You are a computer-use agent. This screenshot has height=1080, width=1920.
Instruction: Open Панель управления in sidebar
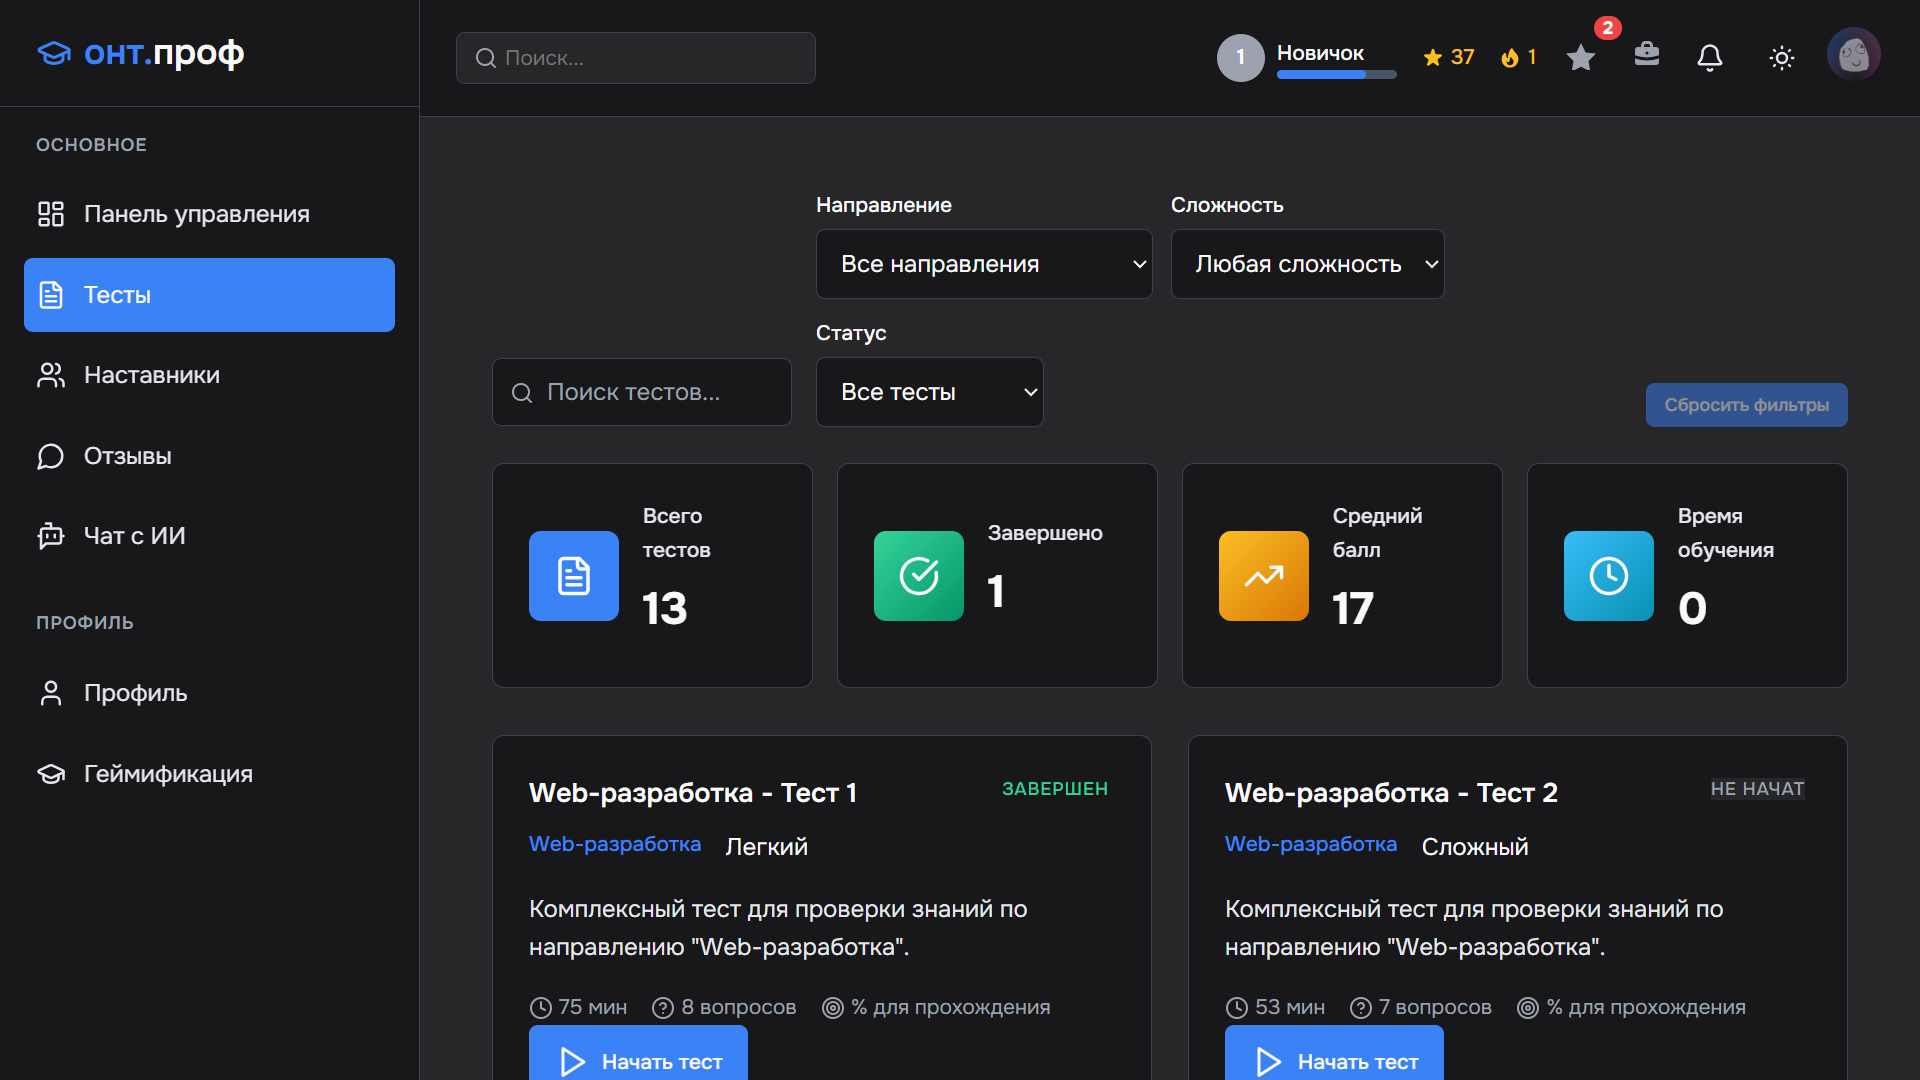click(197, 214)
